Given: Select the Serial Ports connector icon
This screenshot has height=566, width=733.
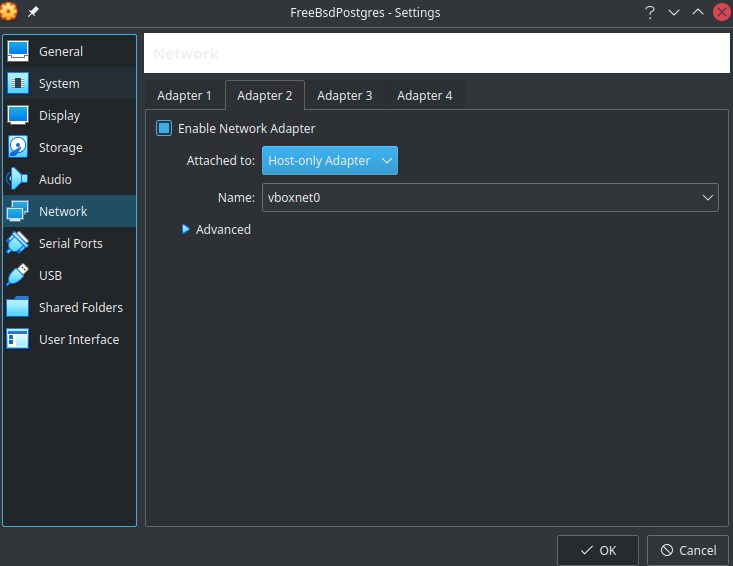Looking at the screenshot, I should (18, 243).
